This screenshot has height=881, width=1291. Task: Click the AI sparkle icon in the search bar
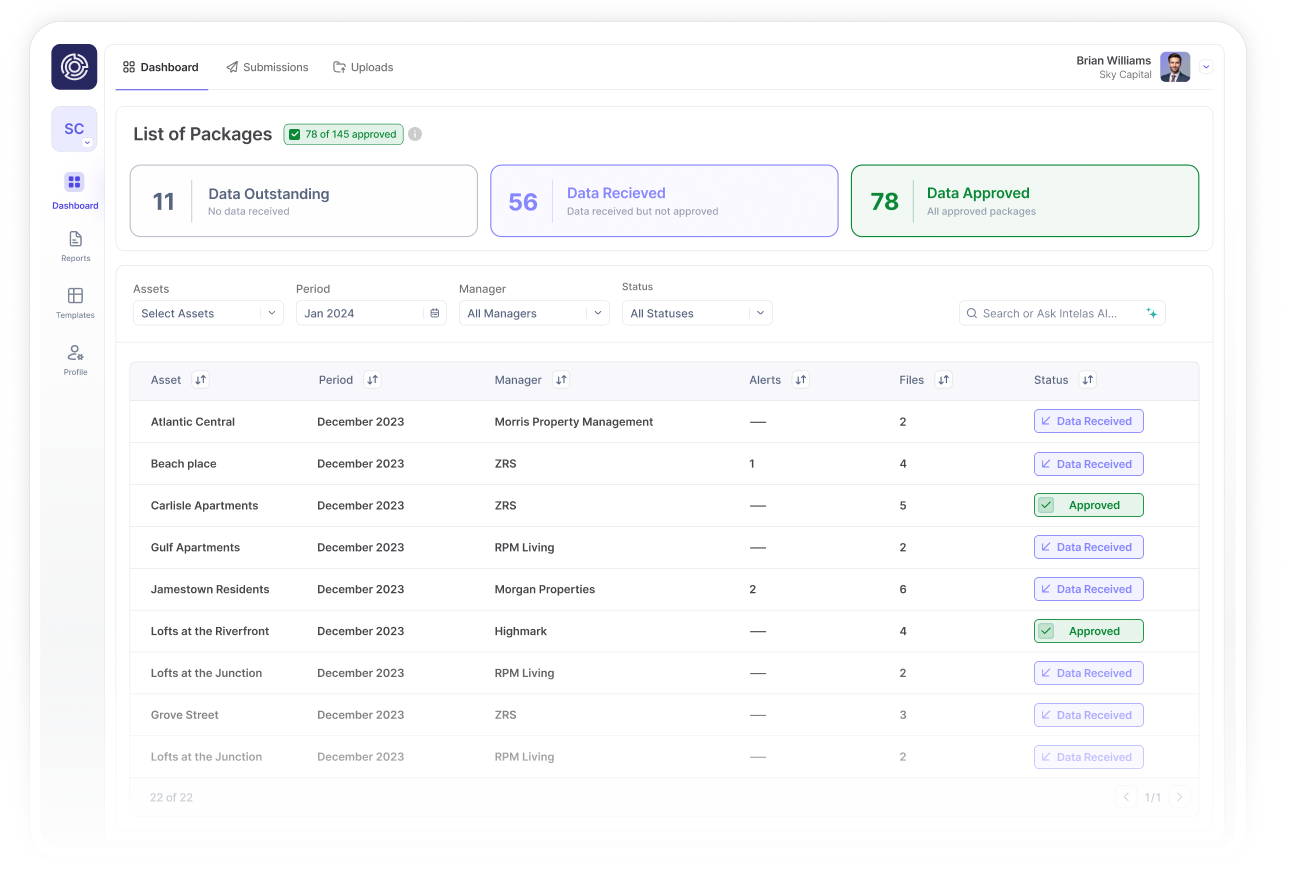pyautogui.click(x=1152, y=312)
